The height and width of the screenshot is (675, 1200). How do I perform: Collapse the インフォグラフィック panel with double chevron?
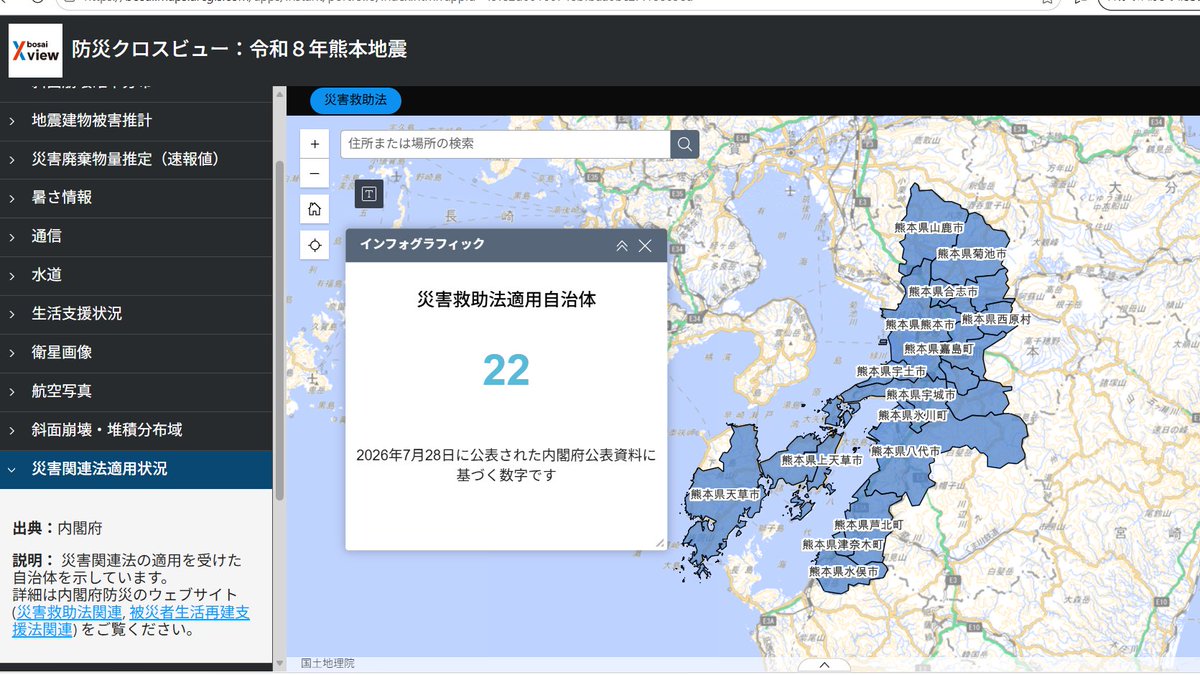(622, 245)
